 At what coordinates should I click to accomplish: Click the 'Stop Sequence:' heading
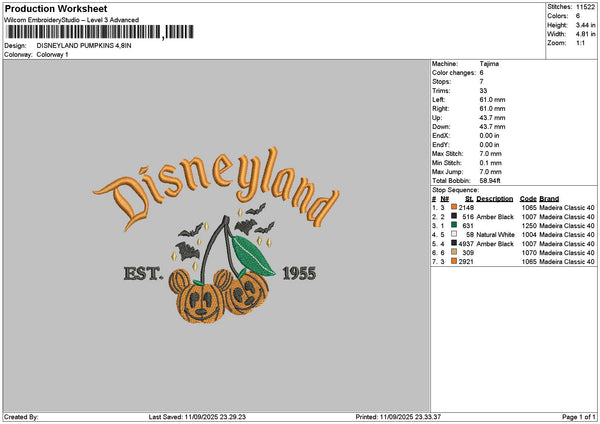(x=455, y=190)
